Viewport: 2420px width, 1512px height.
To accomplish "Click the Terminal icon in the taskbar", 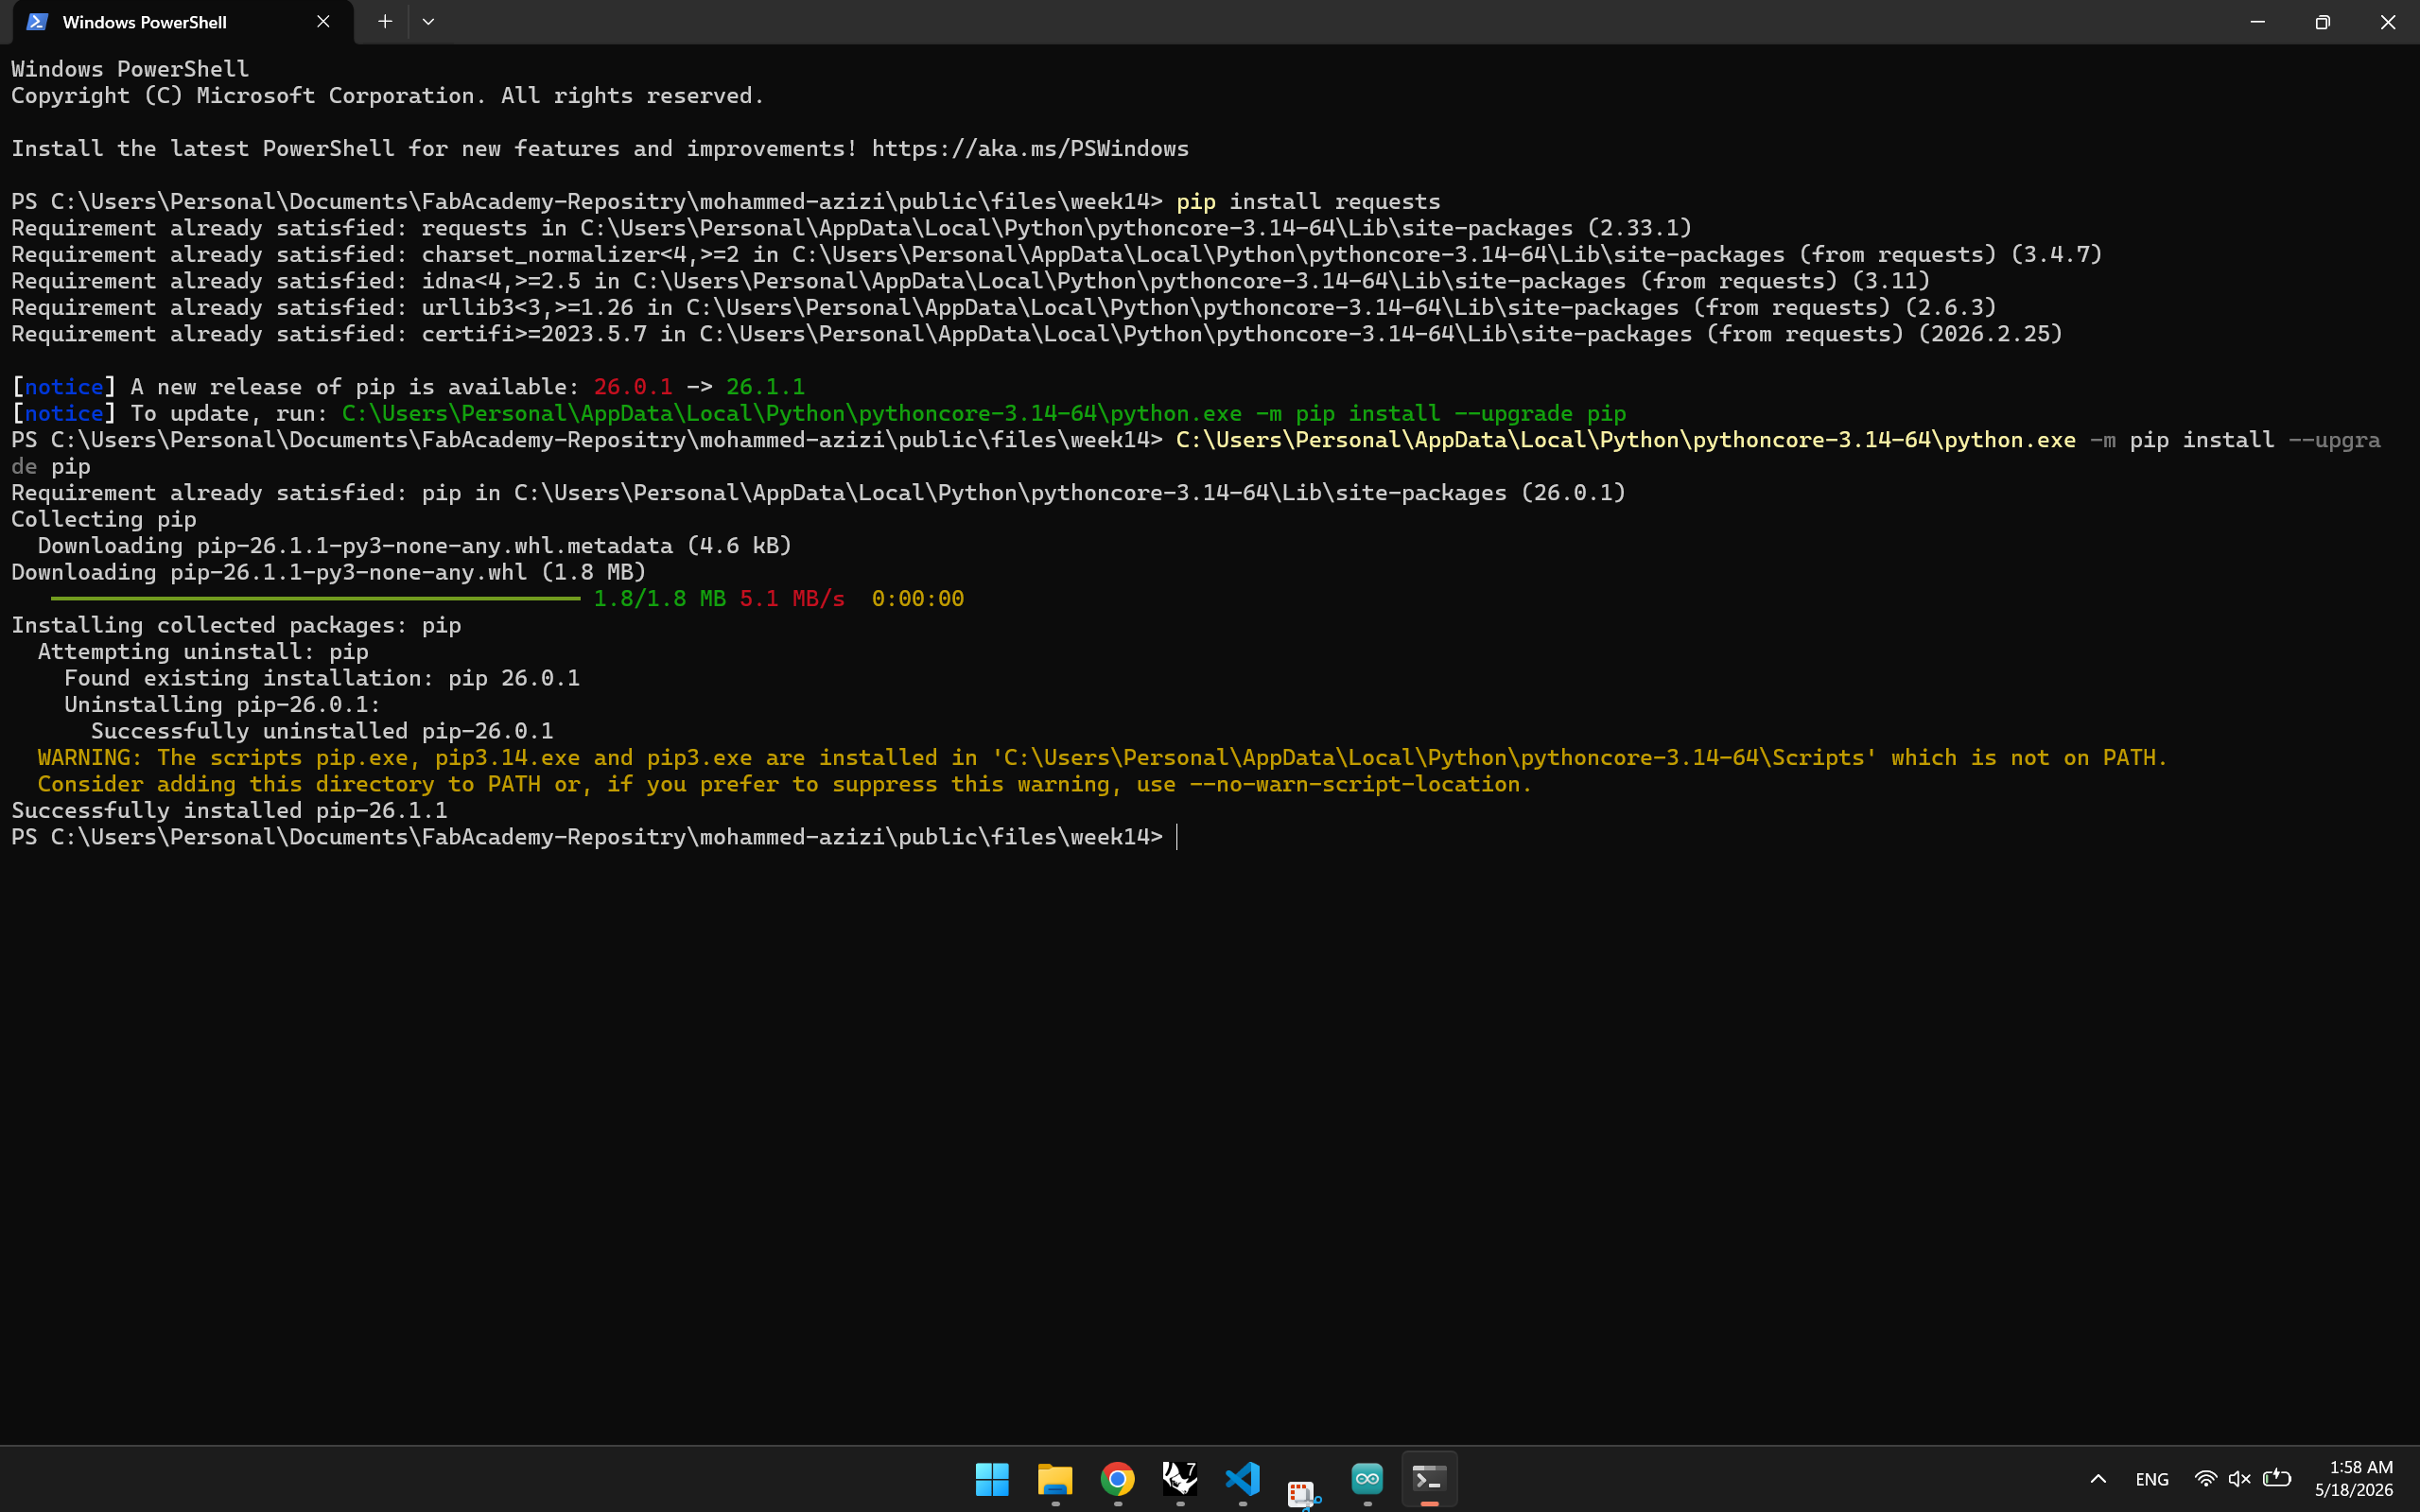I will click(1429, 1478).
